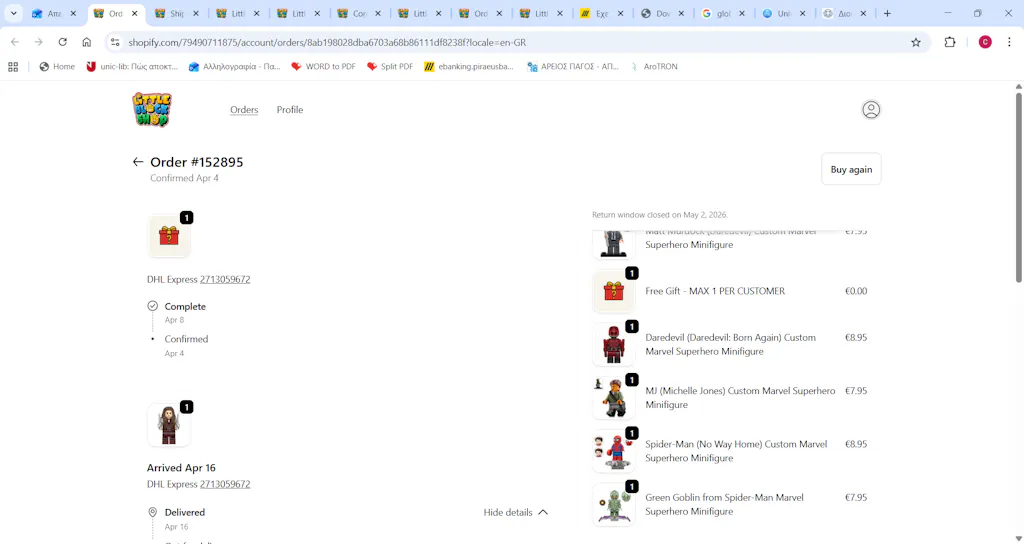Open DHL tracking number under gift shipment
Screen dimensions: 1024x544
(x=225, y=279)
